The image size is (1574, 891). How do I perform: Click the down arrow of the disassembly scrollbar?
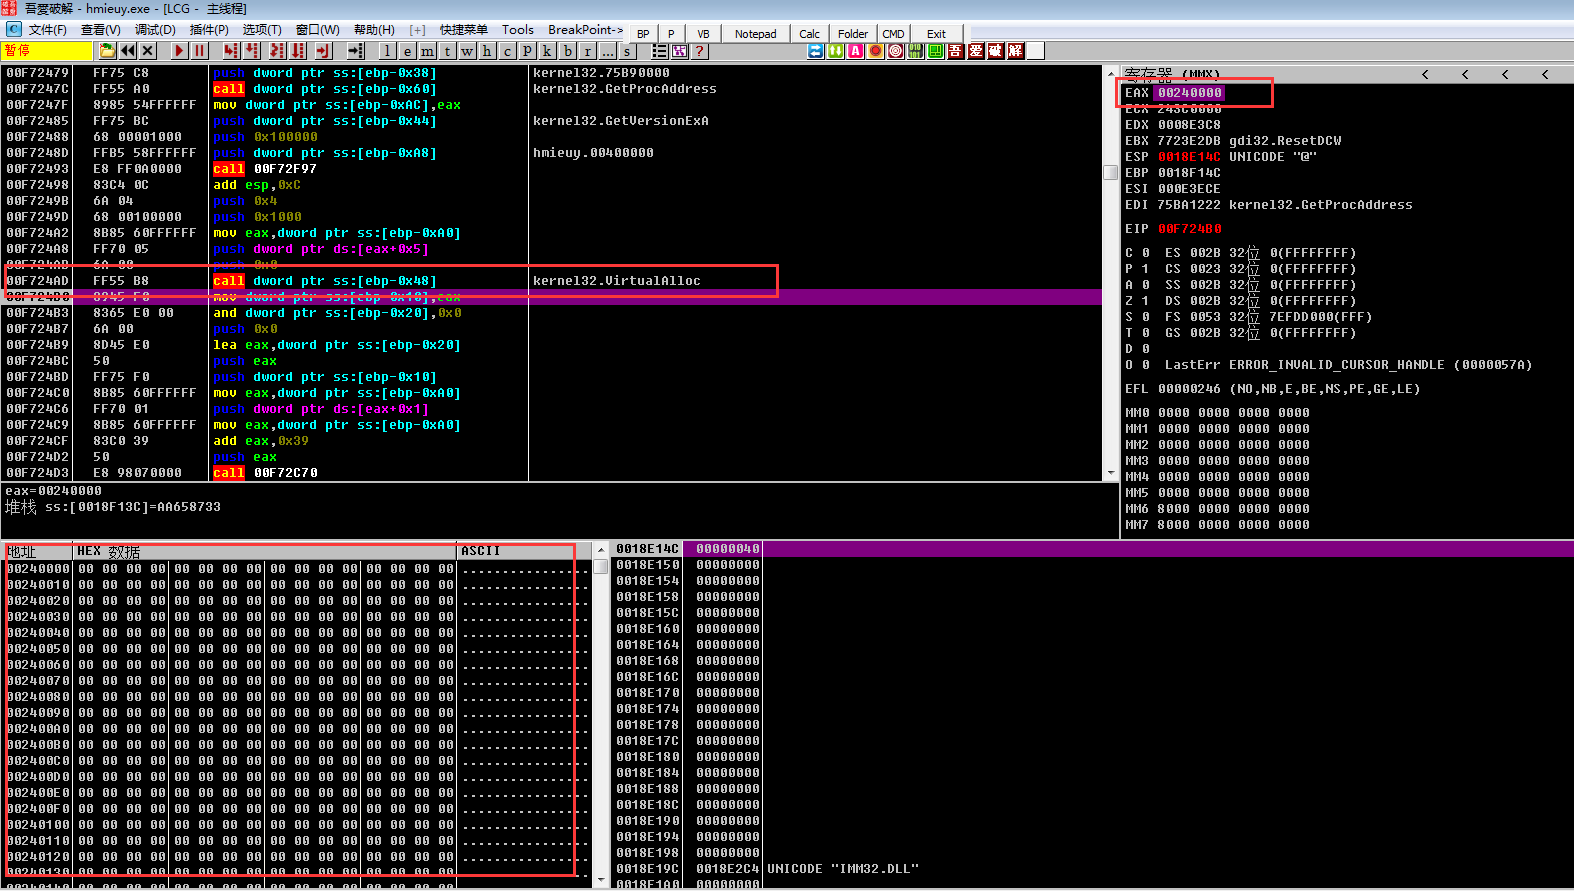click(1110, 473)
